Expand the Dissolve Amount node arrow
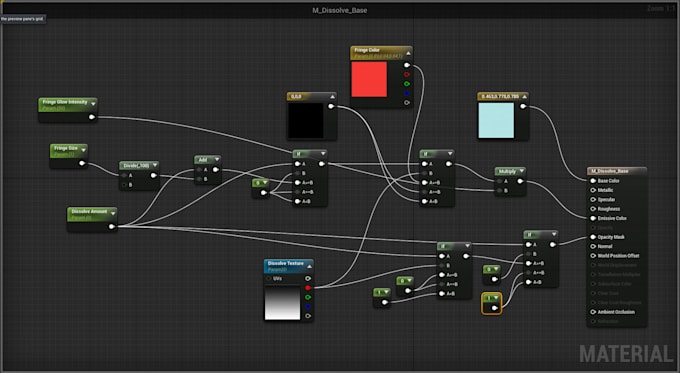Viewport: 680px width, 373px height. click(113, 213)
